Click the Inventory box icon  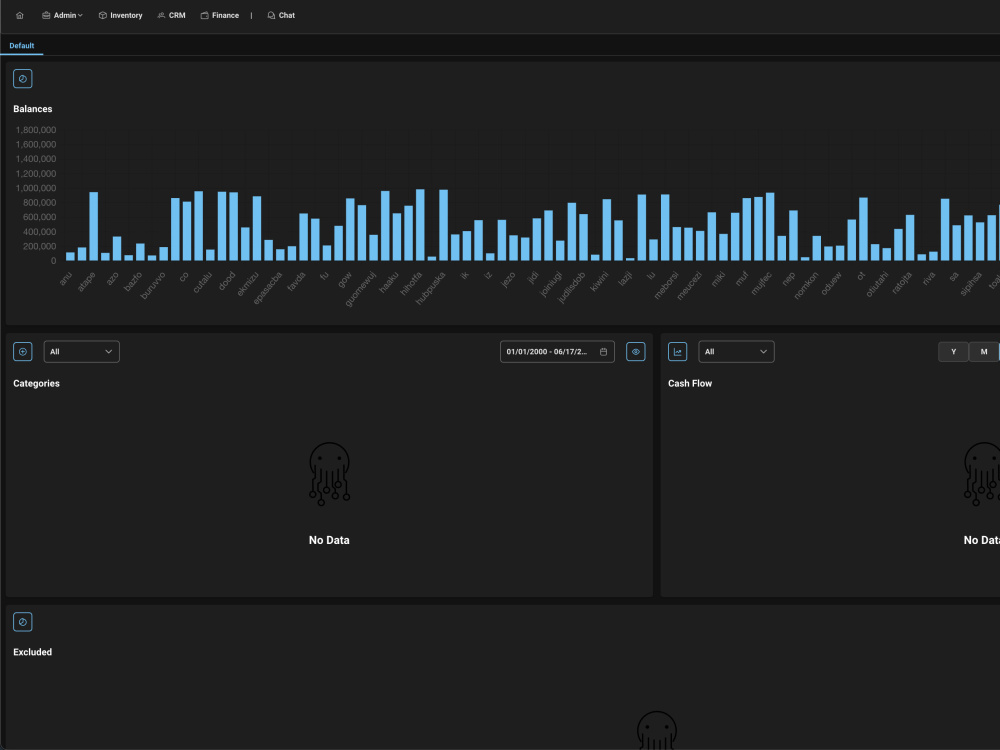coord(103,15)
